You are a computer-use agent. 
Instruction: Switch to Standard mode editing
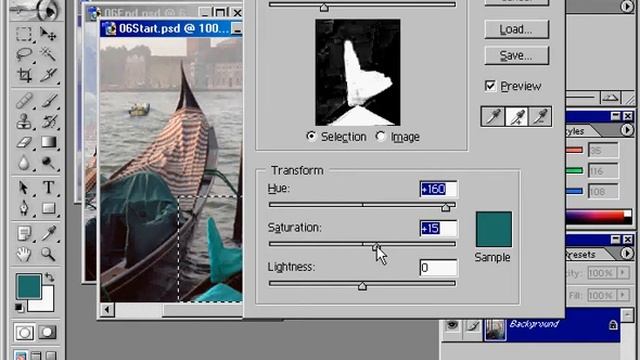[24, 332]
